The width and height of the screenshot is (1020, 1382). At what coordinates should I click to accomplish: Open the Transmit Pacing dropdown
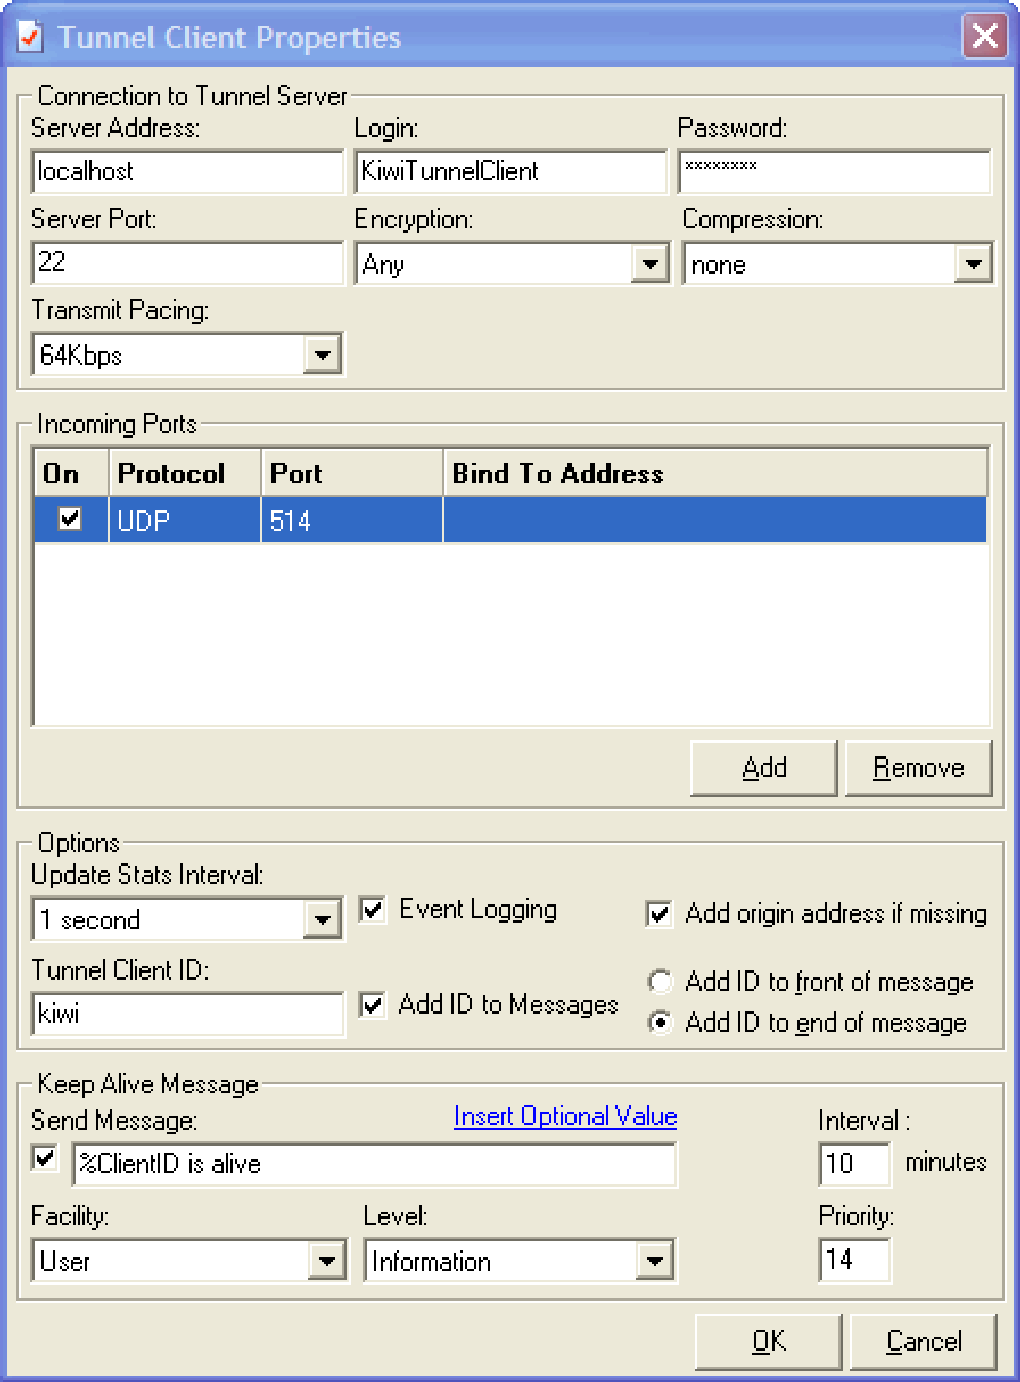tap(322, 355)
